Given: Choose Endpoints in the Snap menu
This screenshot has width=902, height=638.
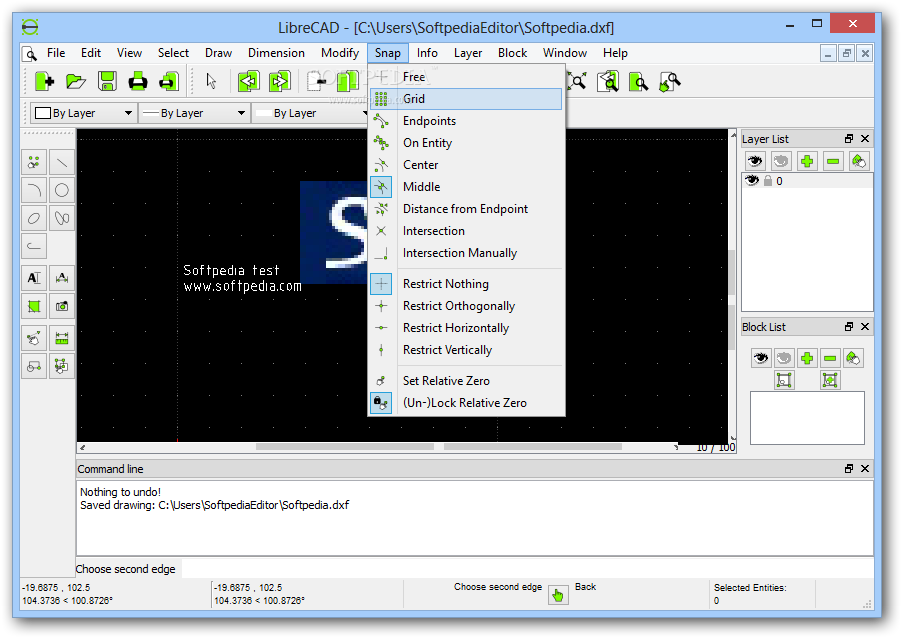Looking at the screenshot, I should (467, 121).
